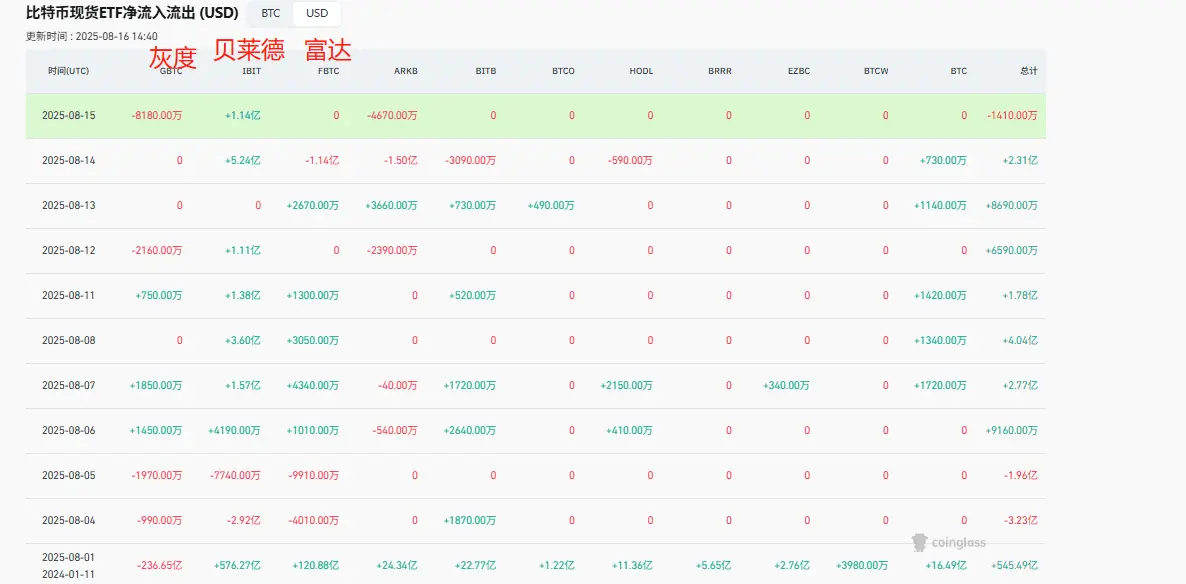Select the 2025-08-05 date cell
The width and height of the screenshot is (1186, 584).
pyautogui.click(x=67, y=476)
